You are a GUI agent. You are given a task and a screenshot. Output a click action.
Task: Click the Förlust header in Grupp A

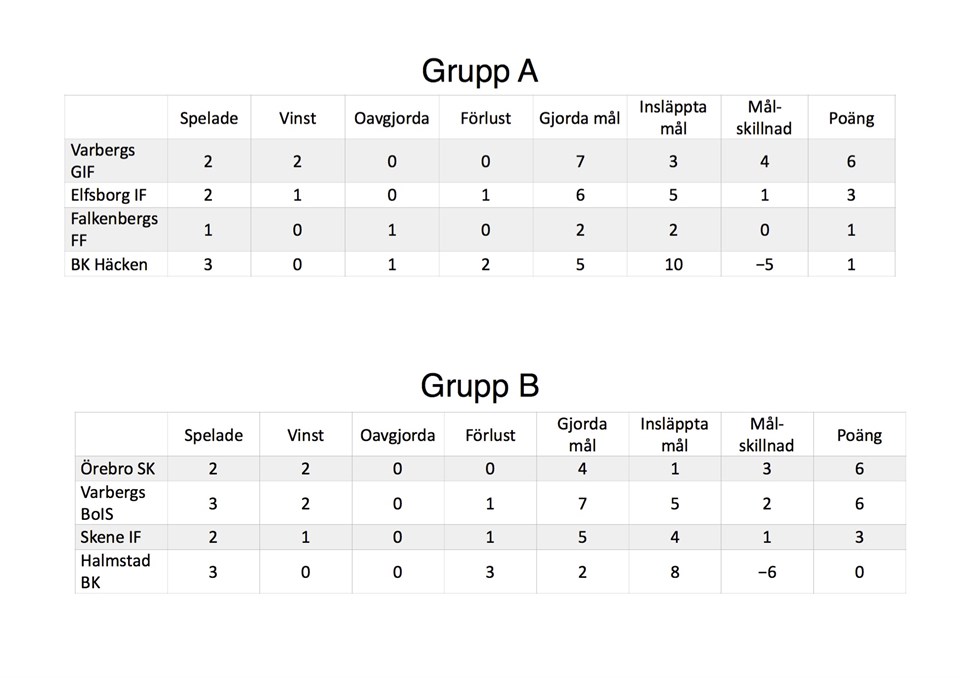pyautogui.click(x=485, y=118)
